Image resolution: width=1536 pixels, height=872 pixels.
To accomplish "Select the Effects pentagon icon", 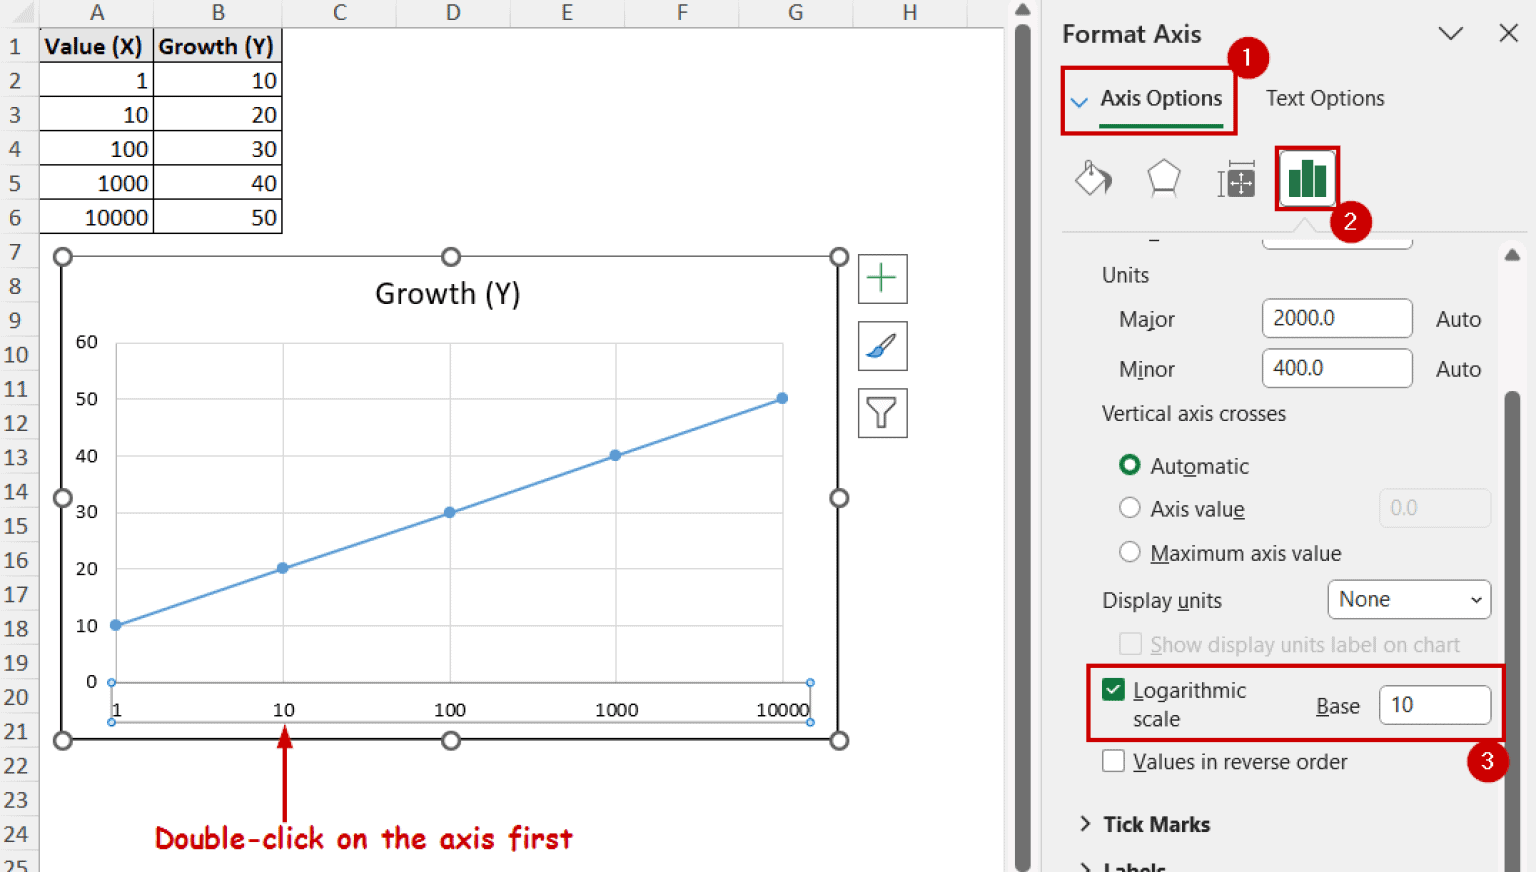I will coord(1163,178).
